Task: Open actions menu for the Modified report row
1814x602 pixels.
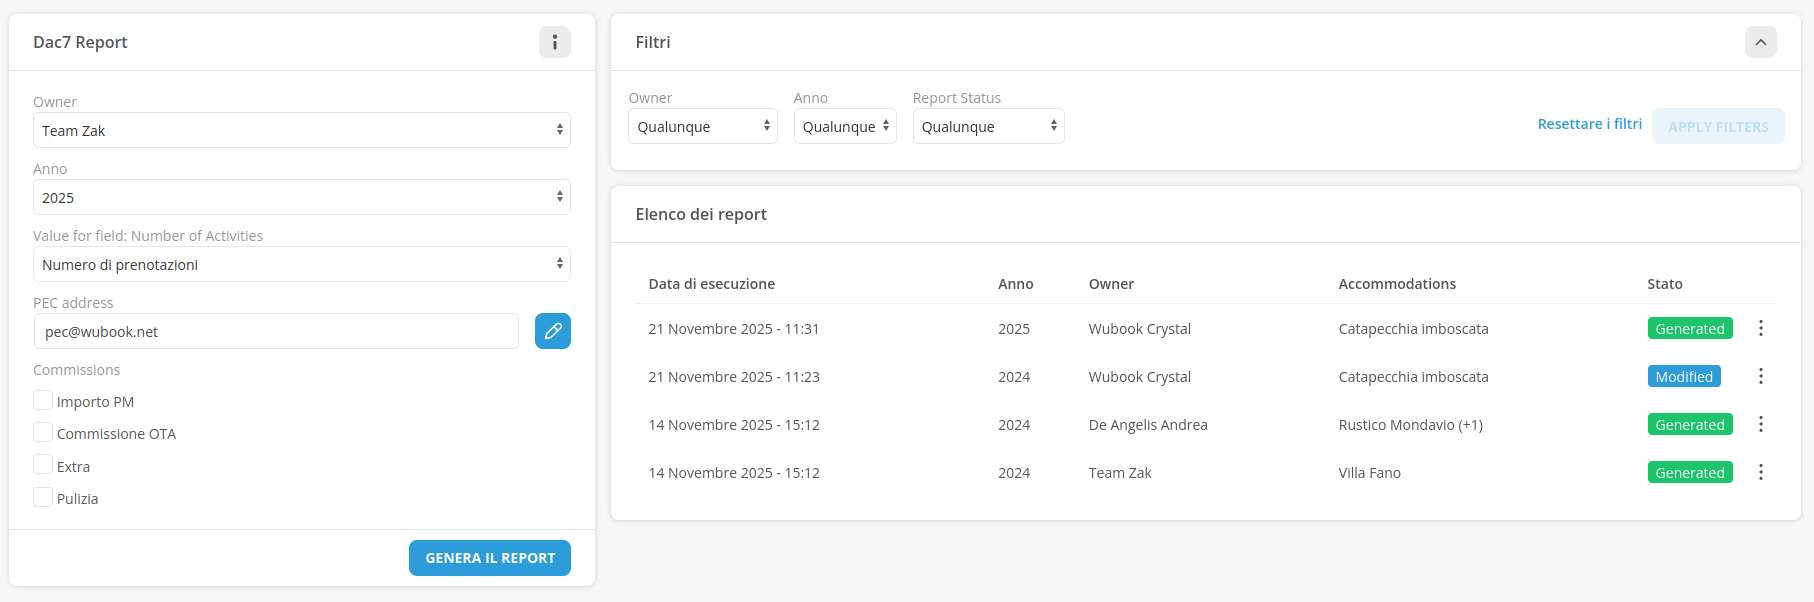Action: point(1761,376)
